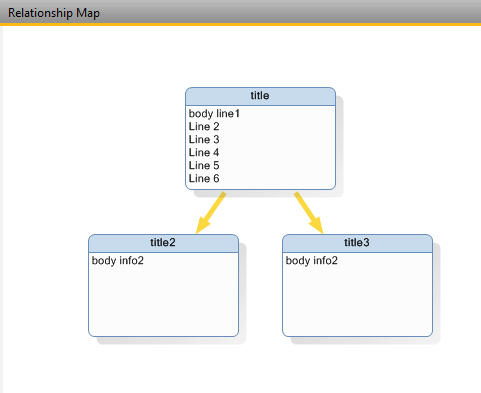
Task: Click the "body line1" text in the top node
Action: [x=214, y=114]
